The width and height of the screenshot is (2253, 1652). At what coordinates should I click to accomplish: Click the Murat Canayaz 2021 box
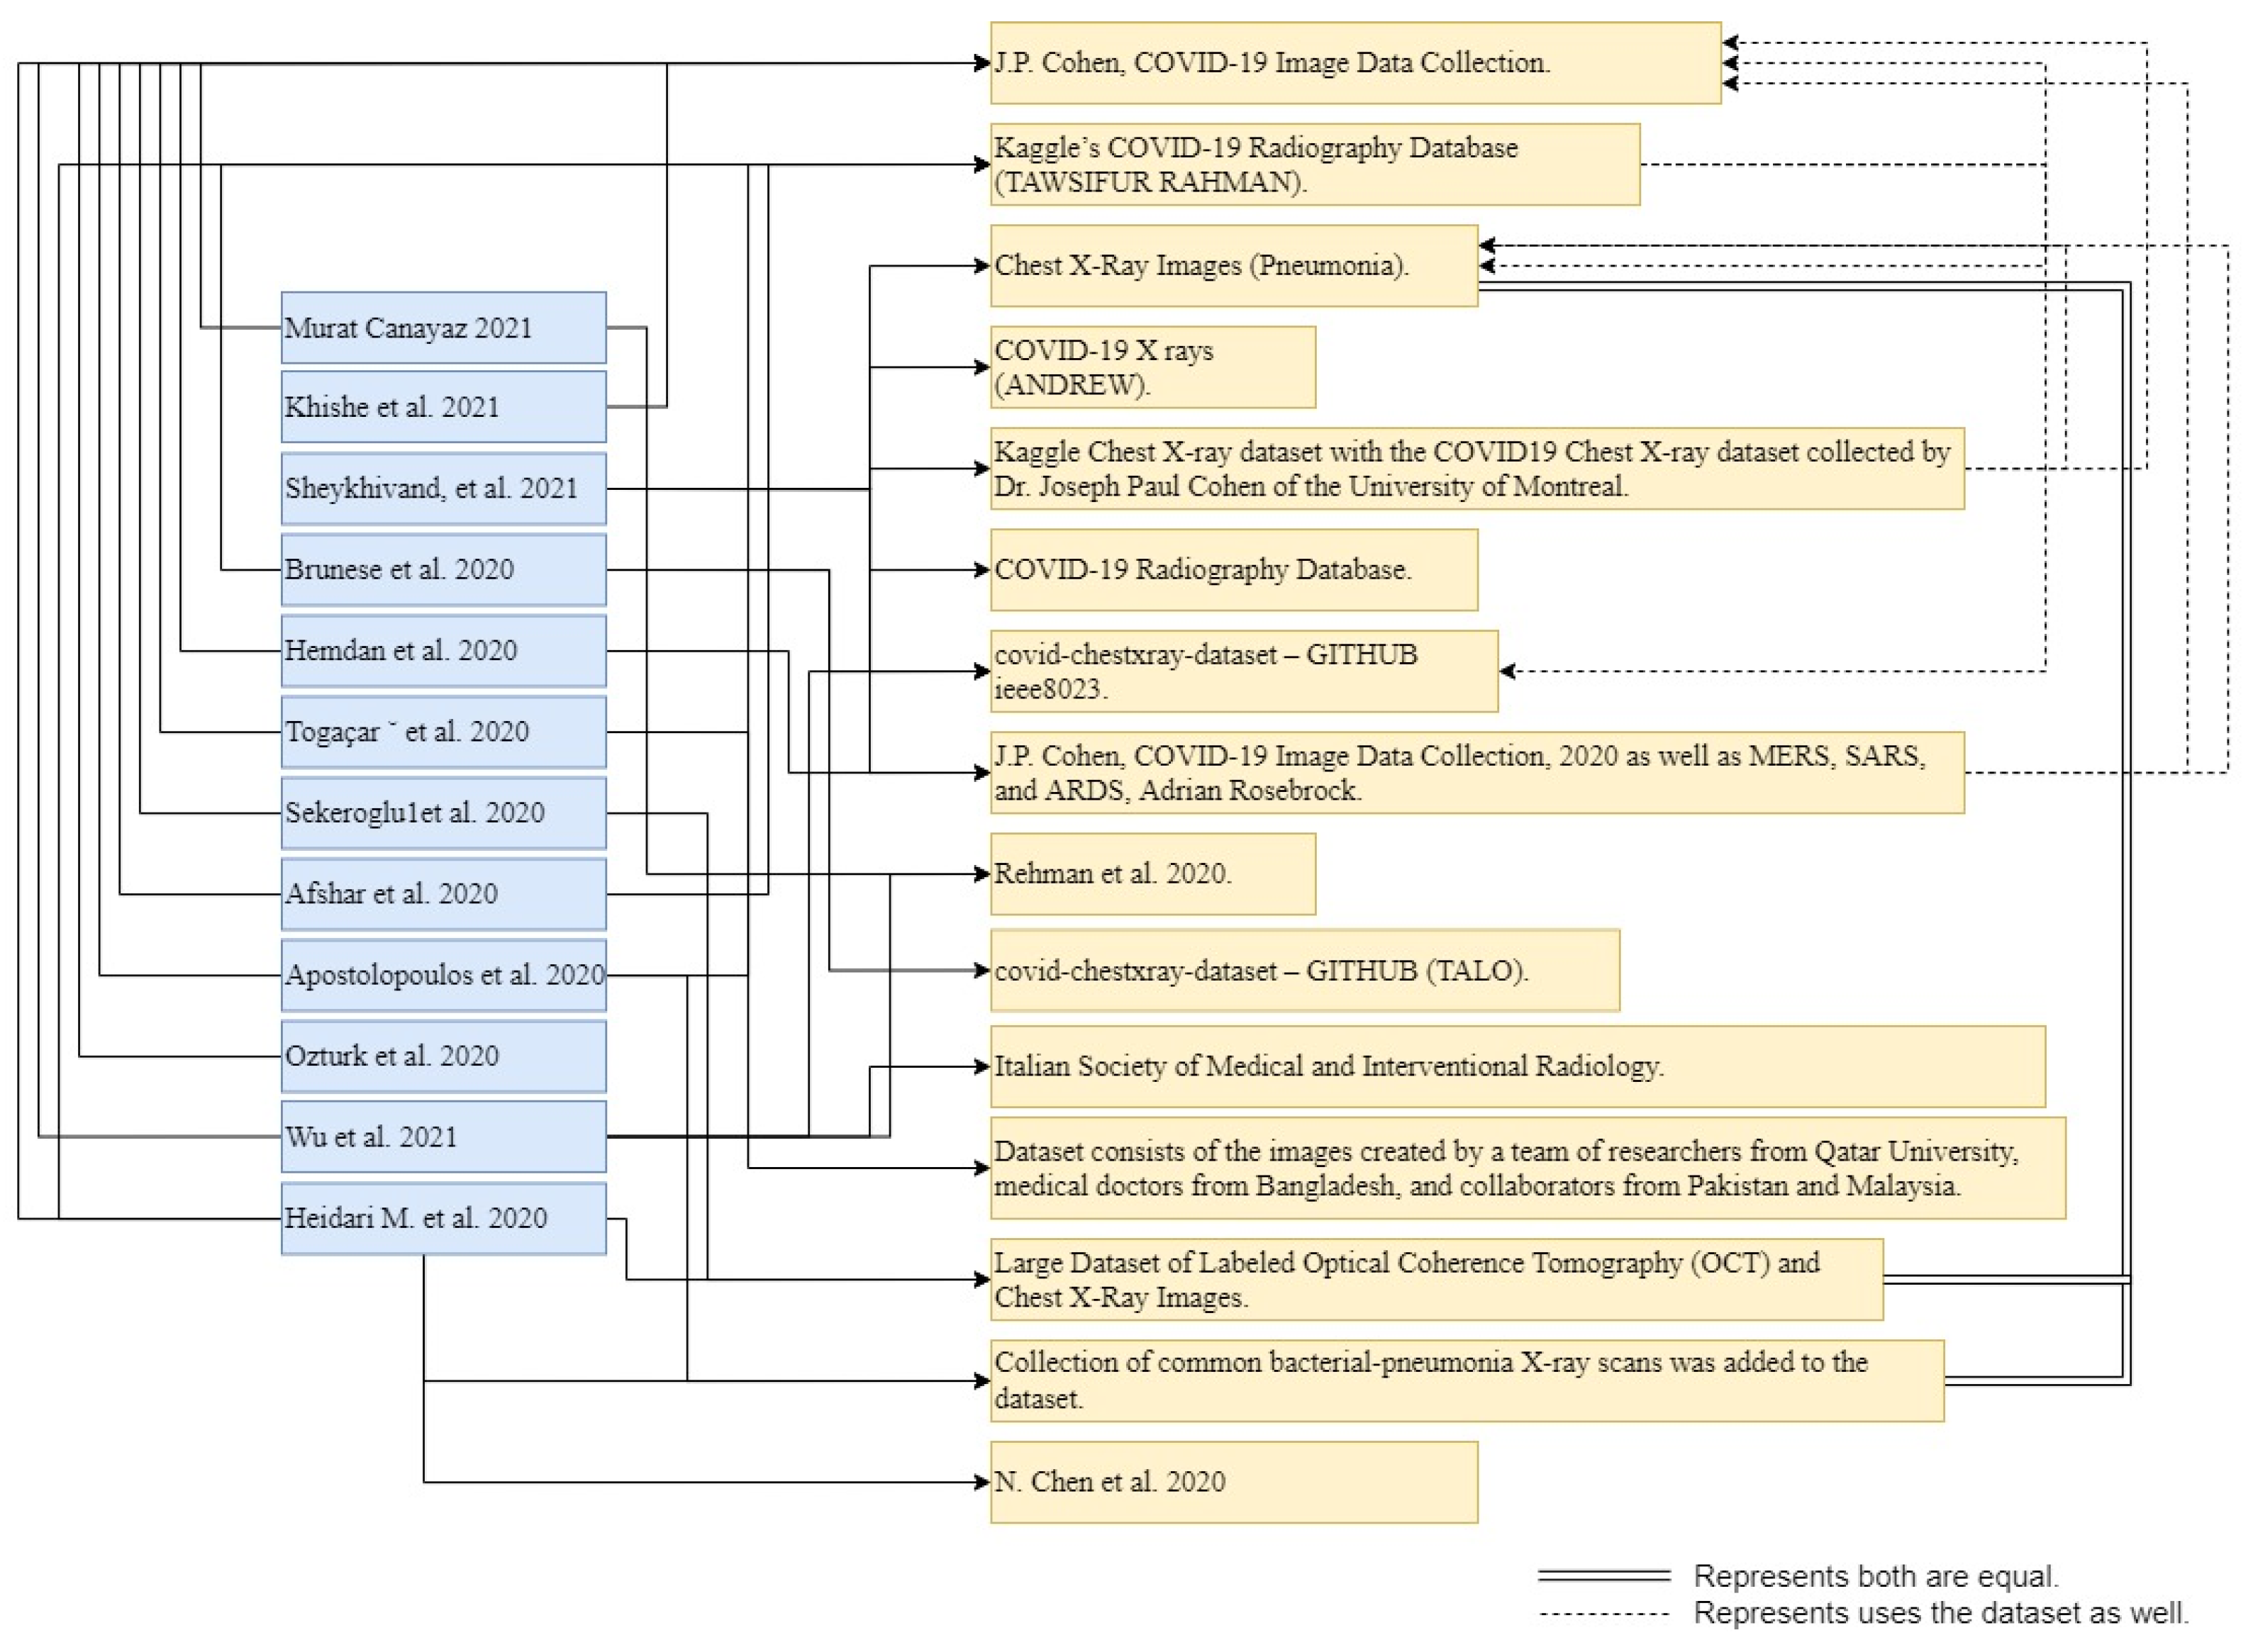coord(443,328)
